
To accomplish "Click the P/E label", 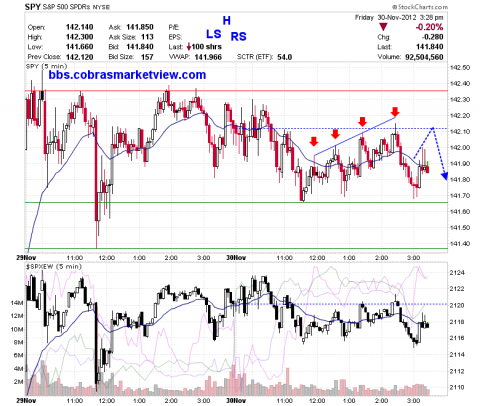I will click(174, 27).
